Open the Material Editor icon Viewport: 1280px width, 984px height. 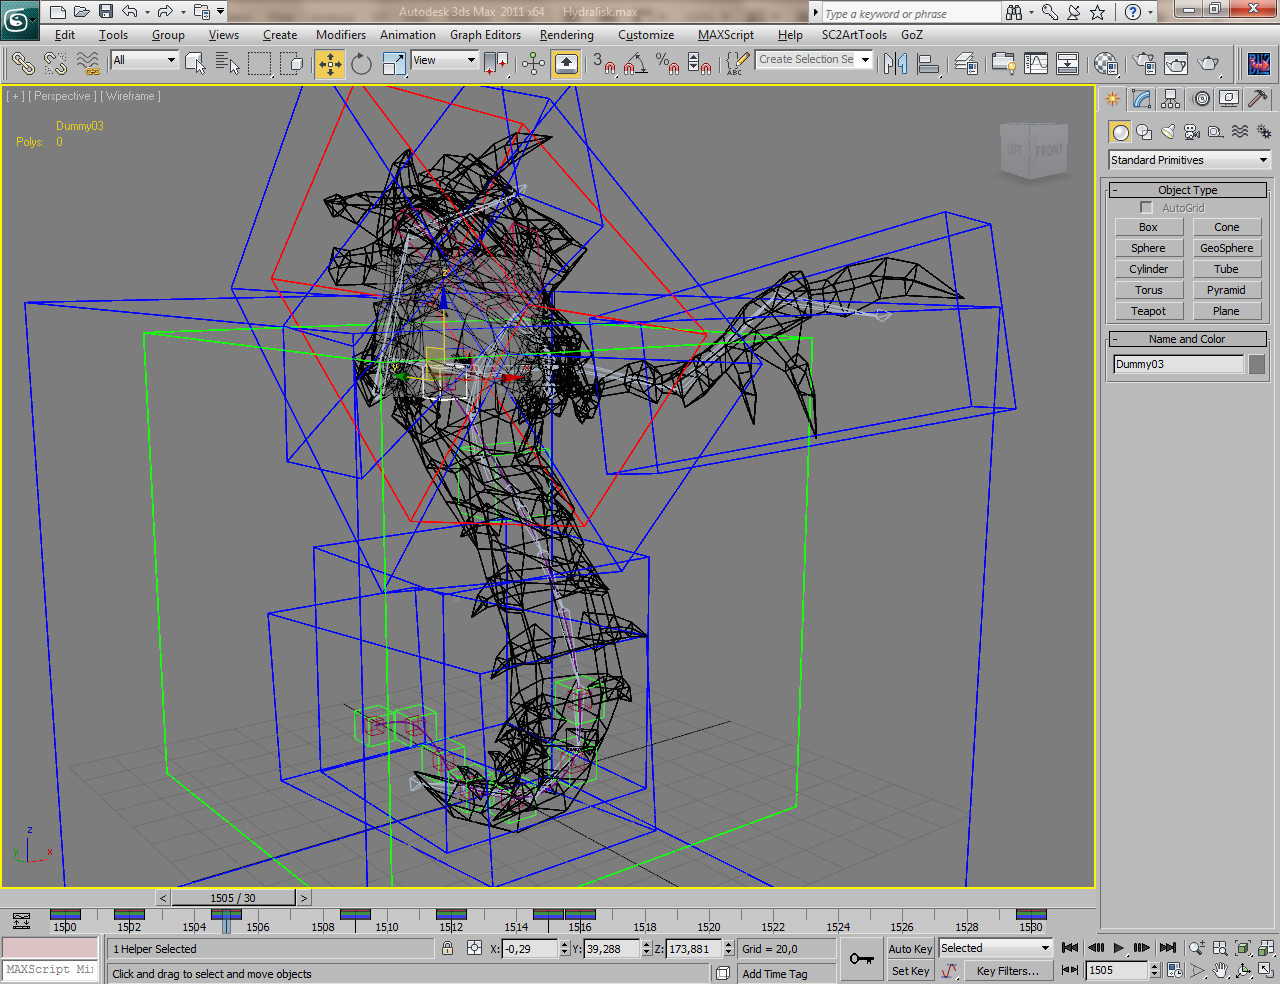[x=1105, y=64]
